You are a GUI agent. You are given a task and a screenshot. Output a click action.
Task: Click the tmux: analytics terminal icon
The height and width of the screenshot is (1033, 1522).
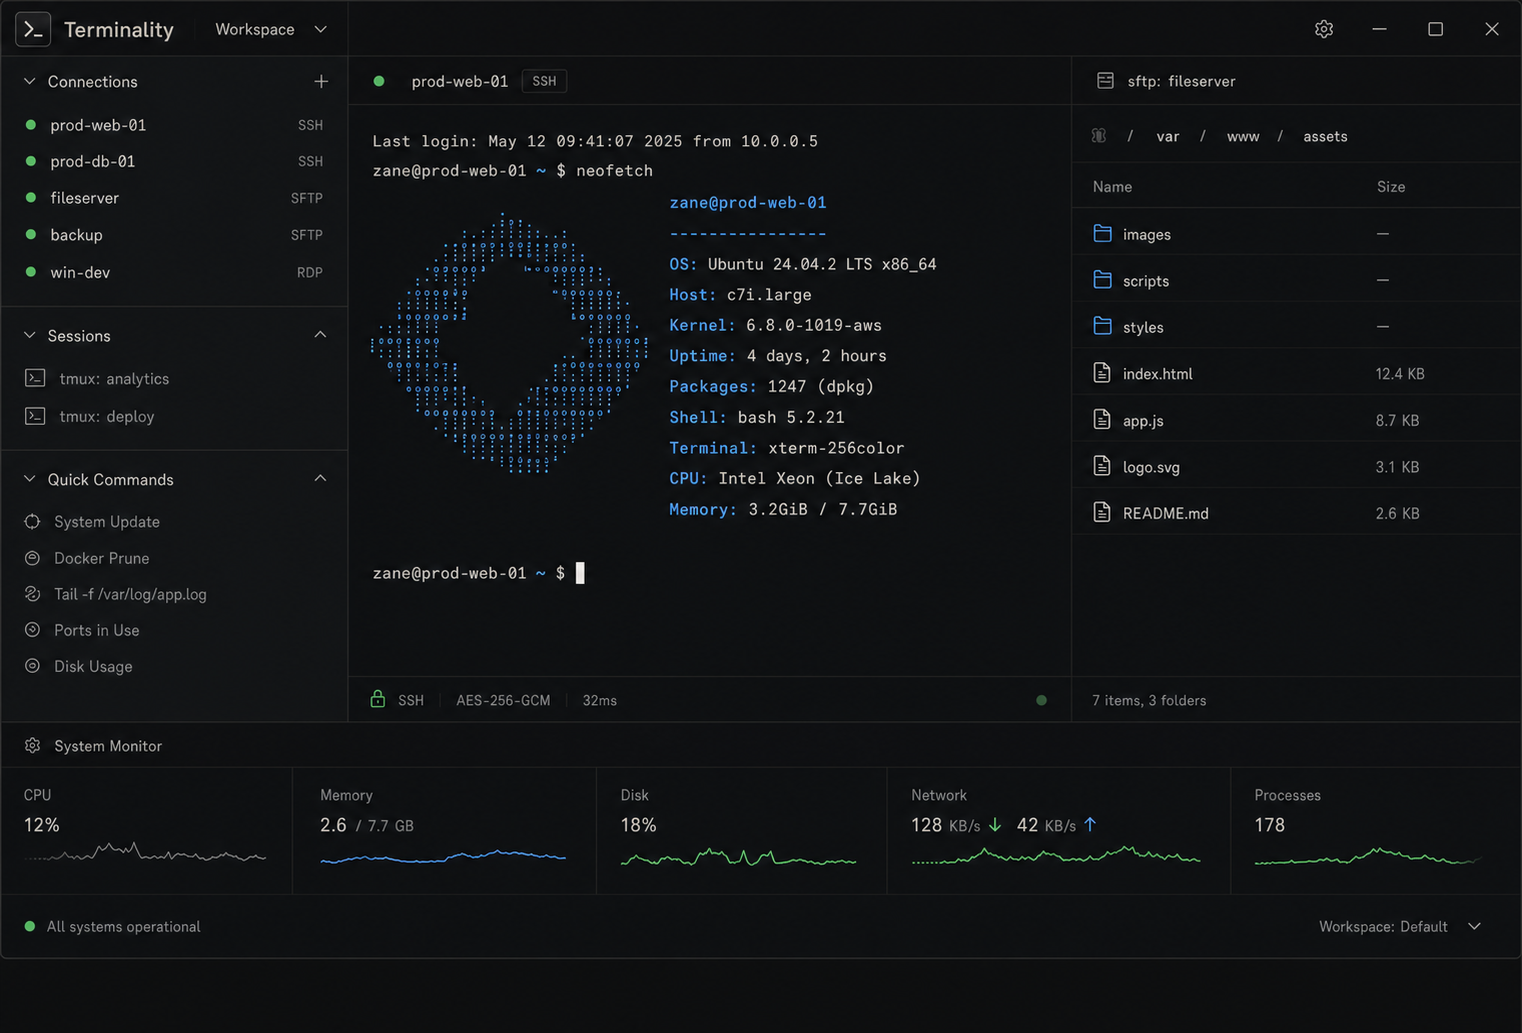coord(35,379)
